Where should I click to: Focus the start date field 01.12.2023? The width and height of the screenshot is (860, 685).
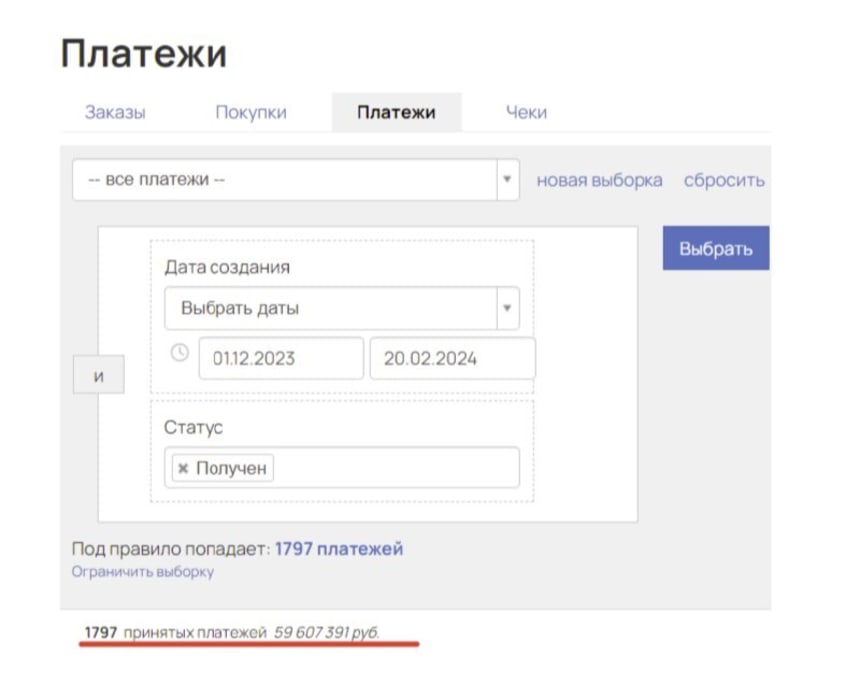281,359
